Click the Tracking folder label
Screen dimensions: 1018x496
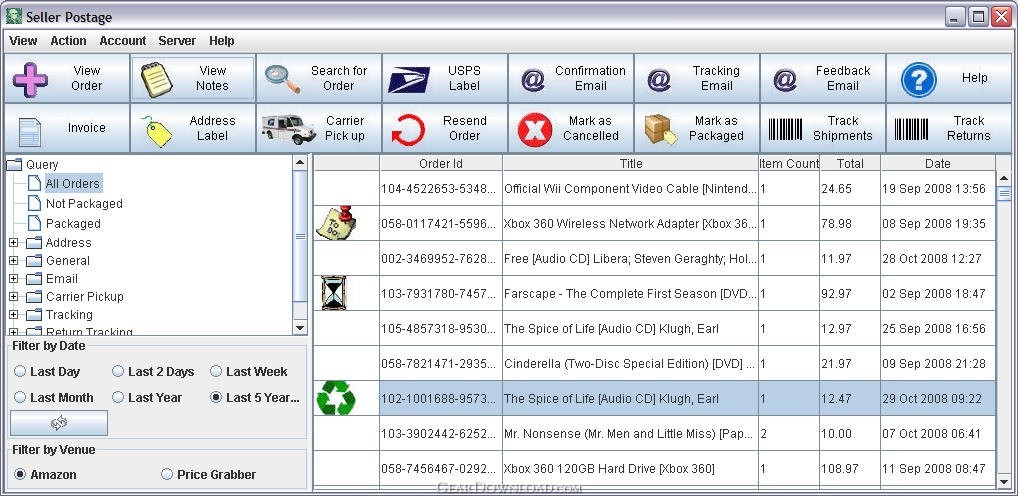click(x=69, y=315)
